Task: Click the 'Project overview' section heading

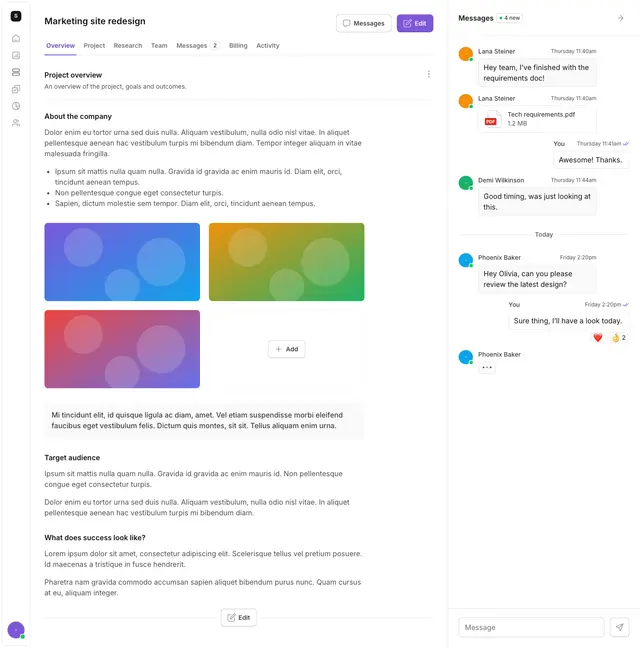Action: click(73, 75)
